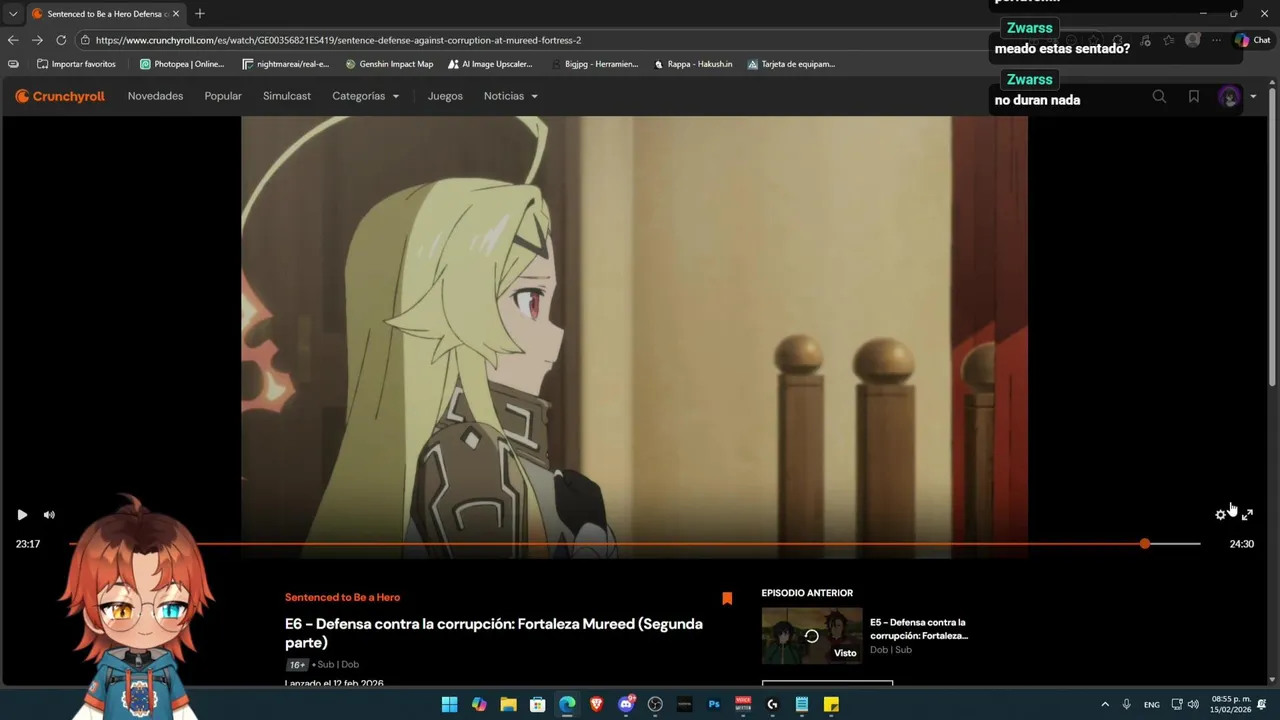Click the browser address bar URL
The width and height of the screenshot is (1280, 720).
[x=338, y=40]
